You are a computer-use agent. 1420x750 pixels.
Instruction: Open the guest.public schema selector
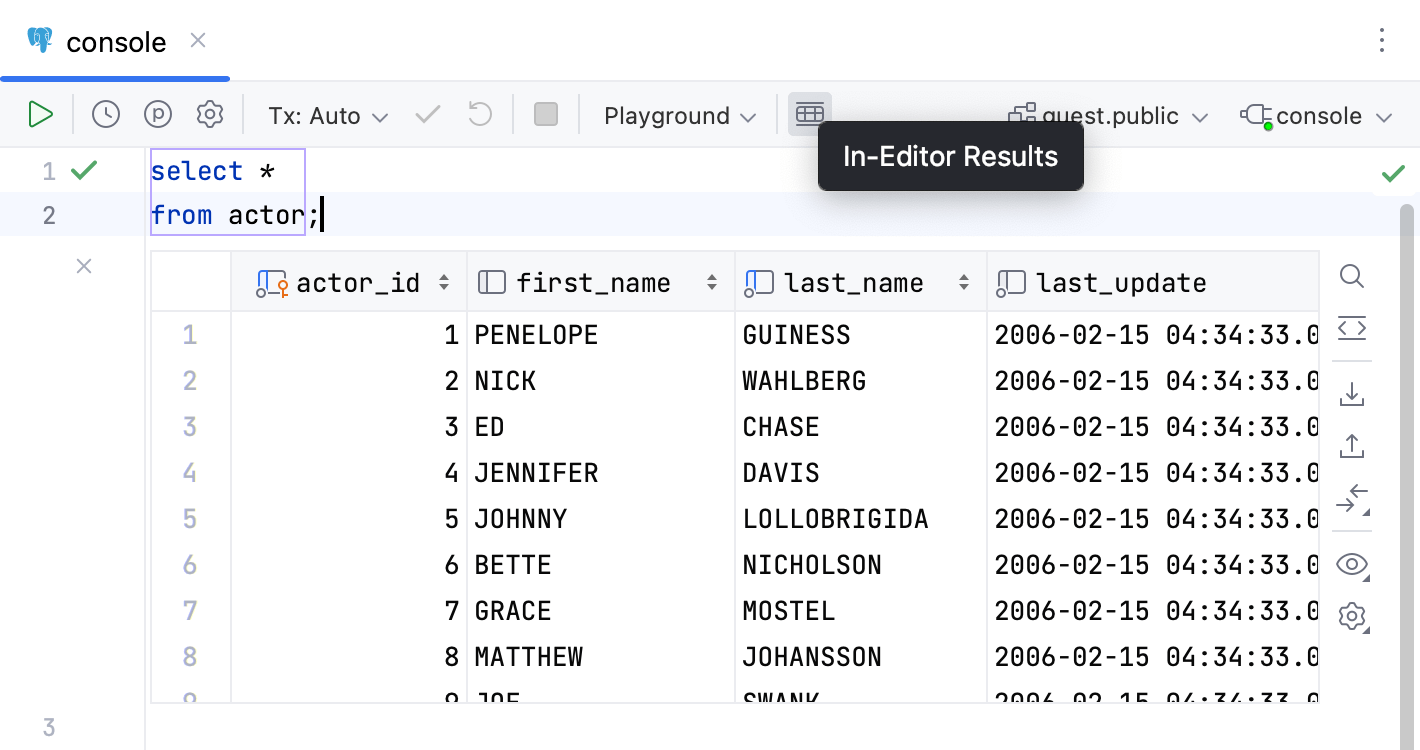(1108, 115)
